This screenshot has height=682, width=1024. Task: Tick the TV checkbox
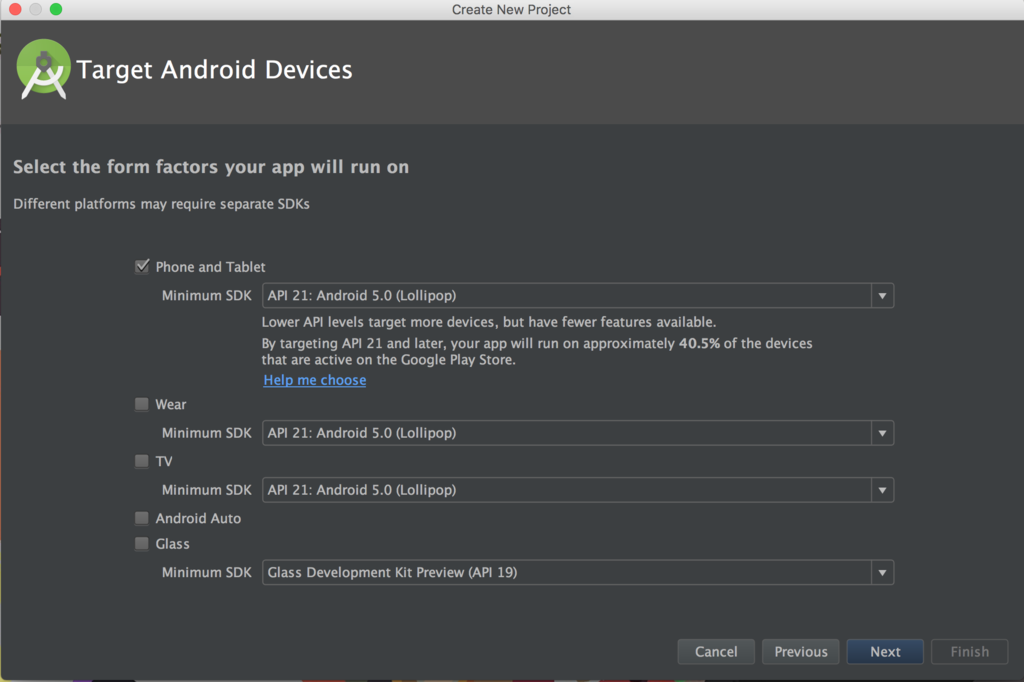[x=142, y=461]
